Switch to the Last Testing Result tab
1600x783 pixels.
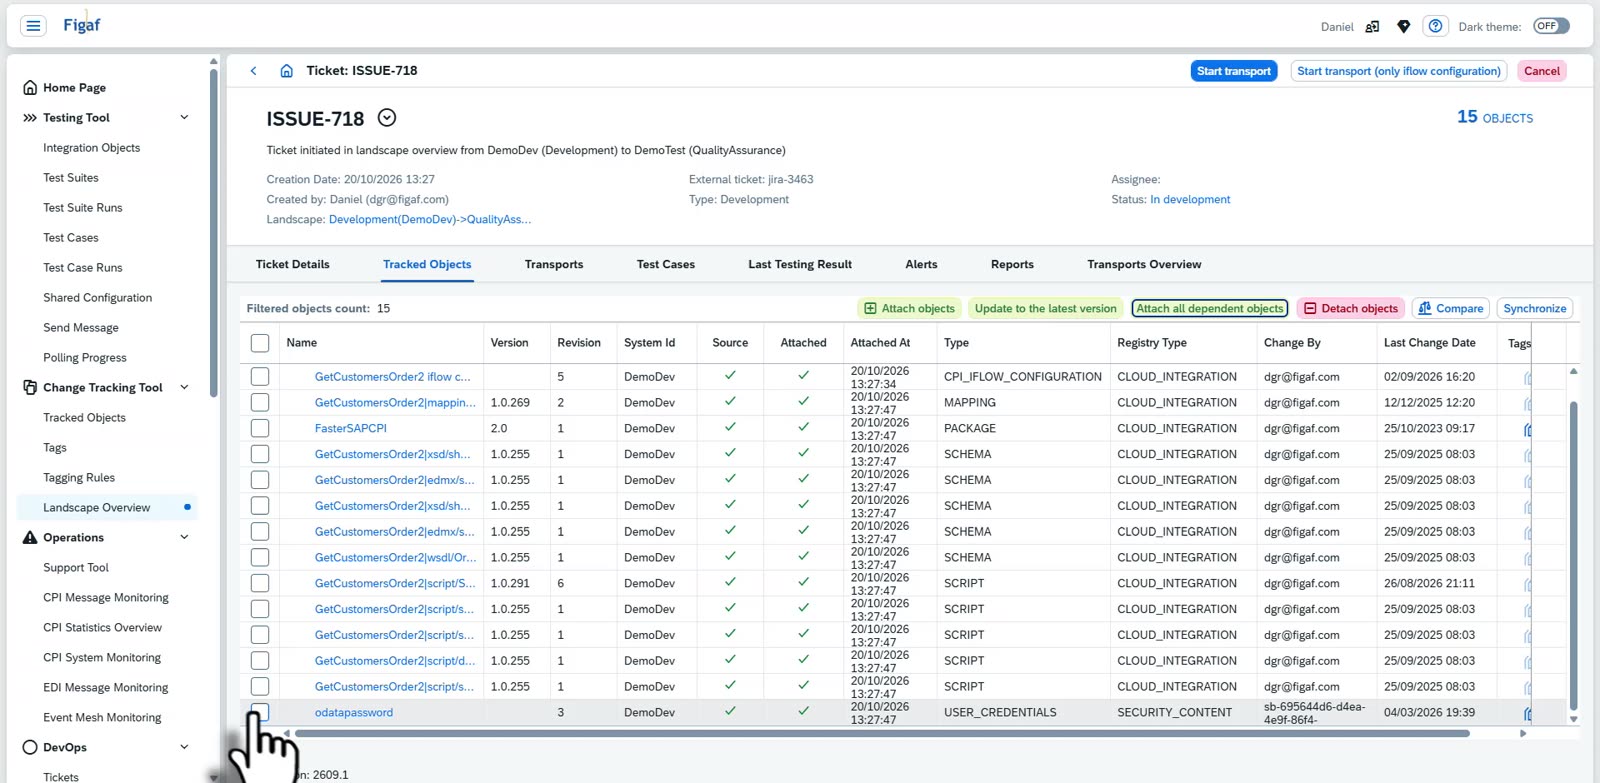point(800,265)
